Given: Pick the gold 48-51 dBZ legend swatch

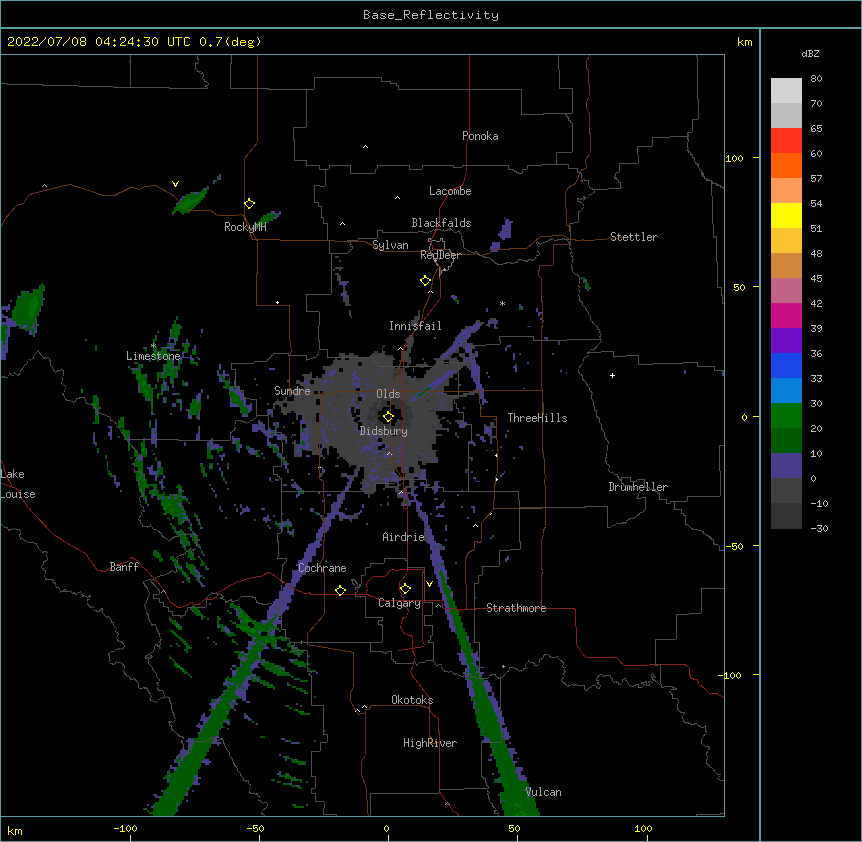Looking at the screenshot, I should [786, 241].
